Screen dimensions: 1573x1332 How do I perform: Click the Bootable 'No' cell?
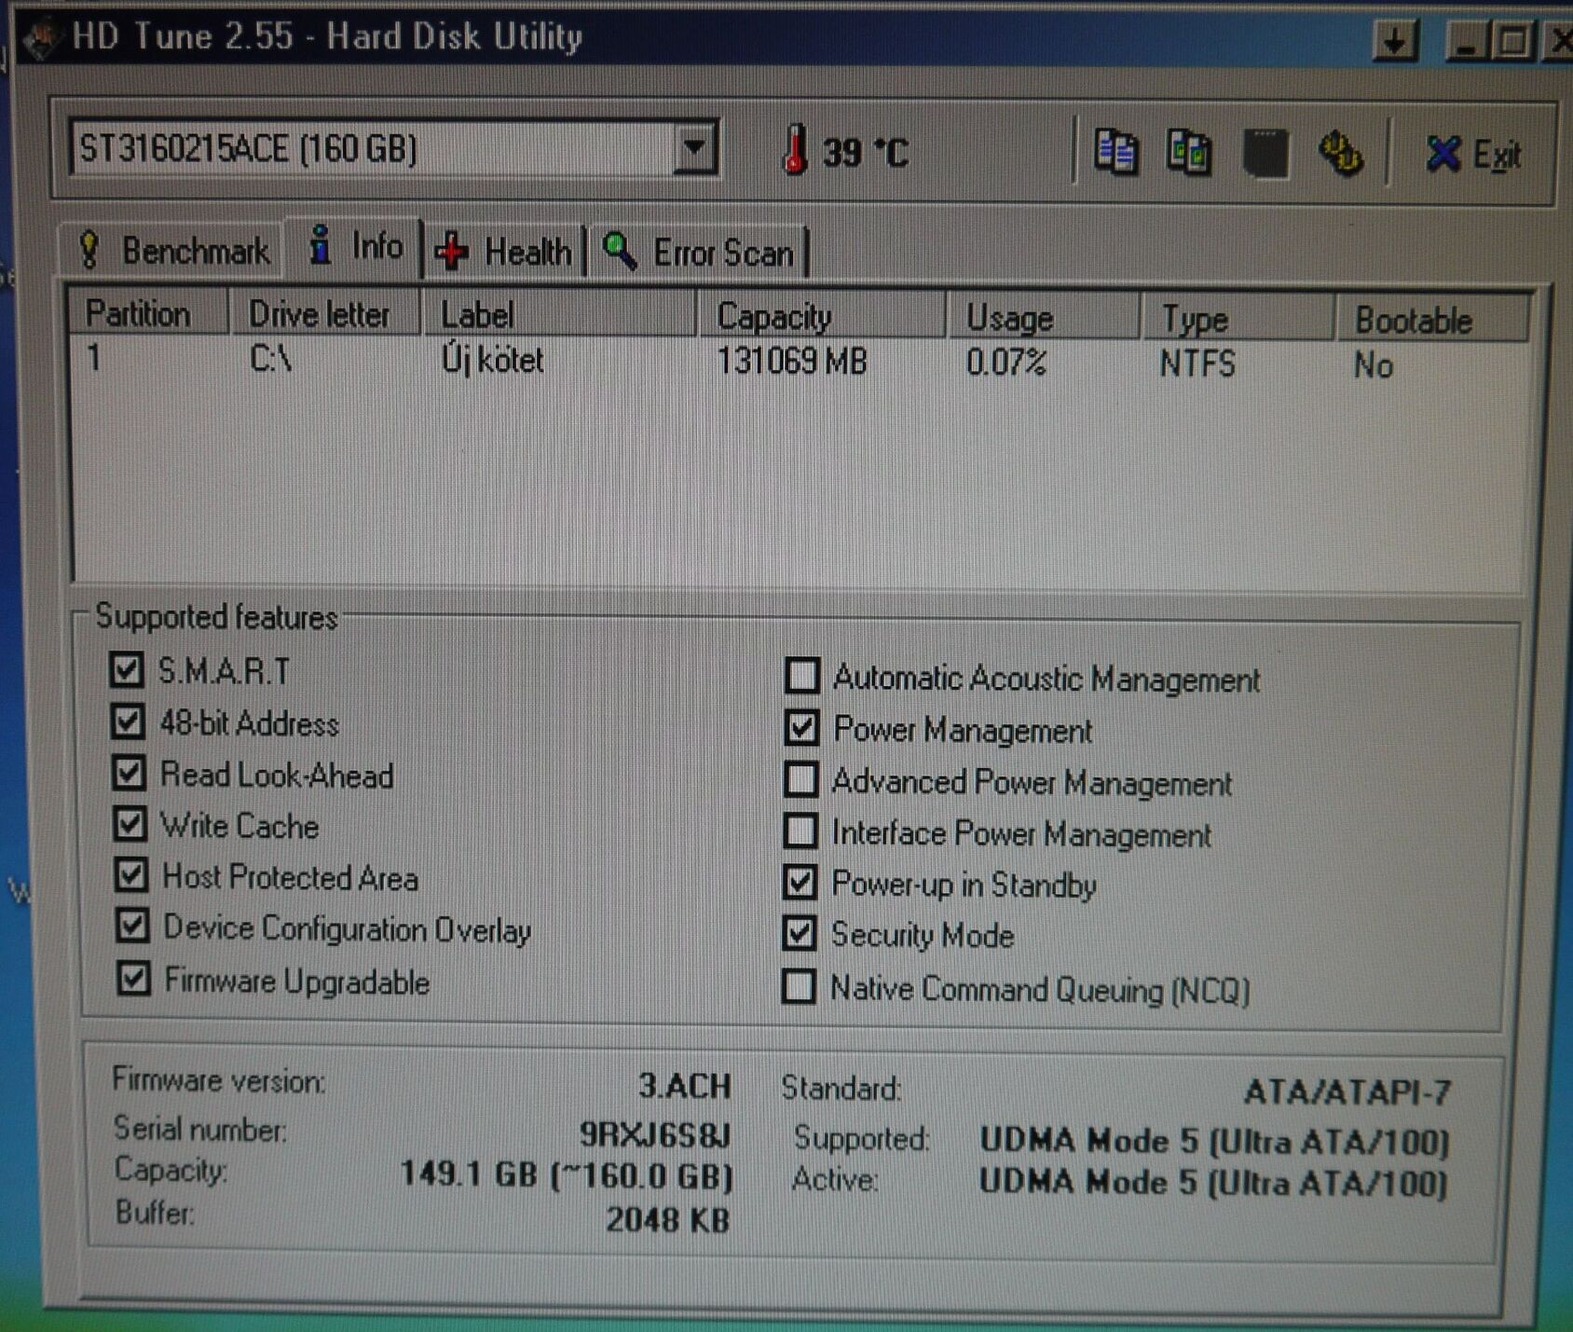(x=1373, y=366)
